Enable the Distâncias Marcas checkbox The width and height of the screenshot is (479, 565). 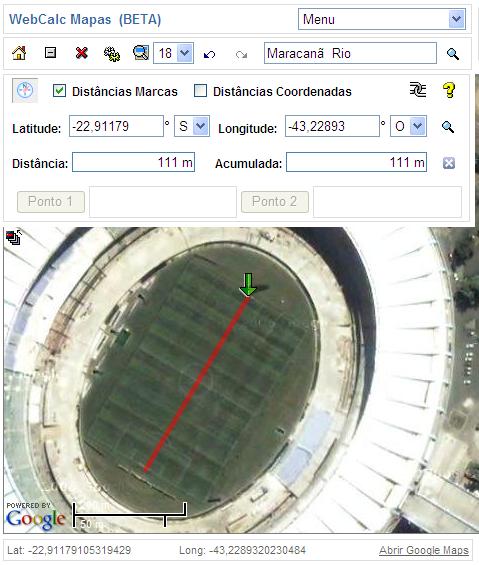pos(59,90)
